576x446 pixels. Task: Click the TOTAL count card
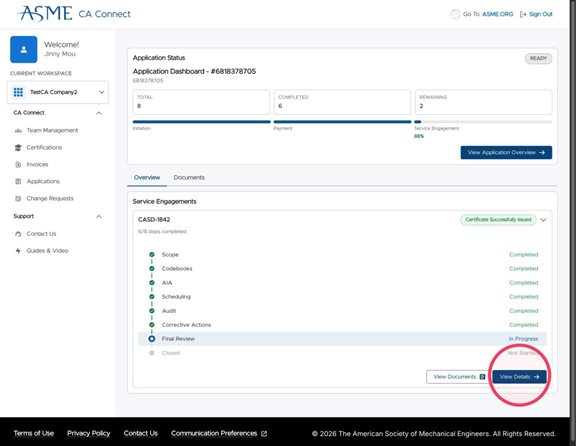(x=201, y=102)
